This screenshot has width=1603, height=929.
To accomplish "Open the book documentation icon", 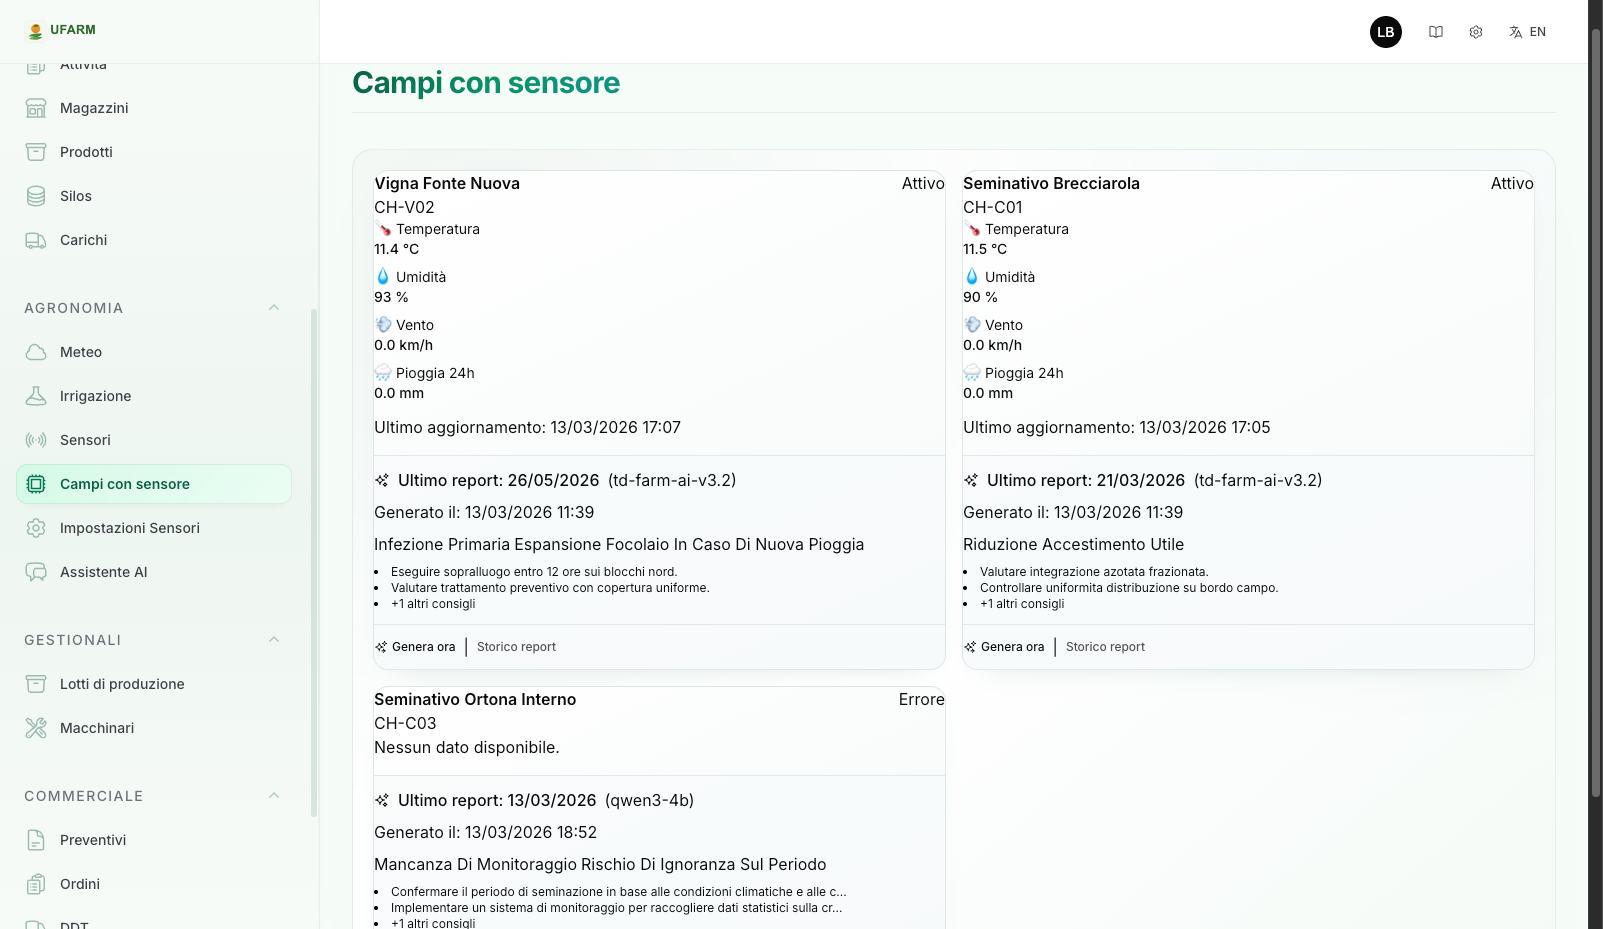I will coord(1436,32).
